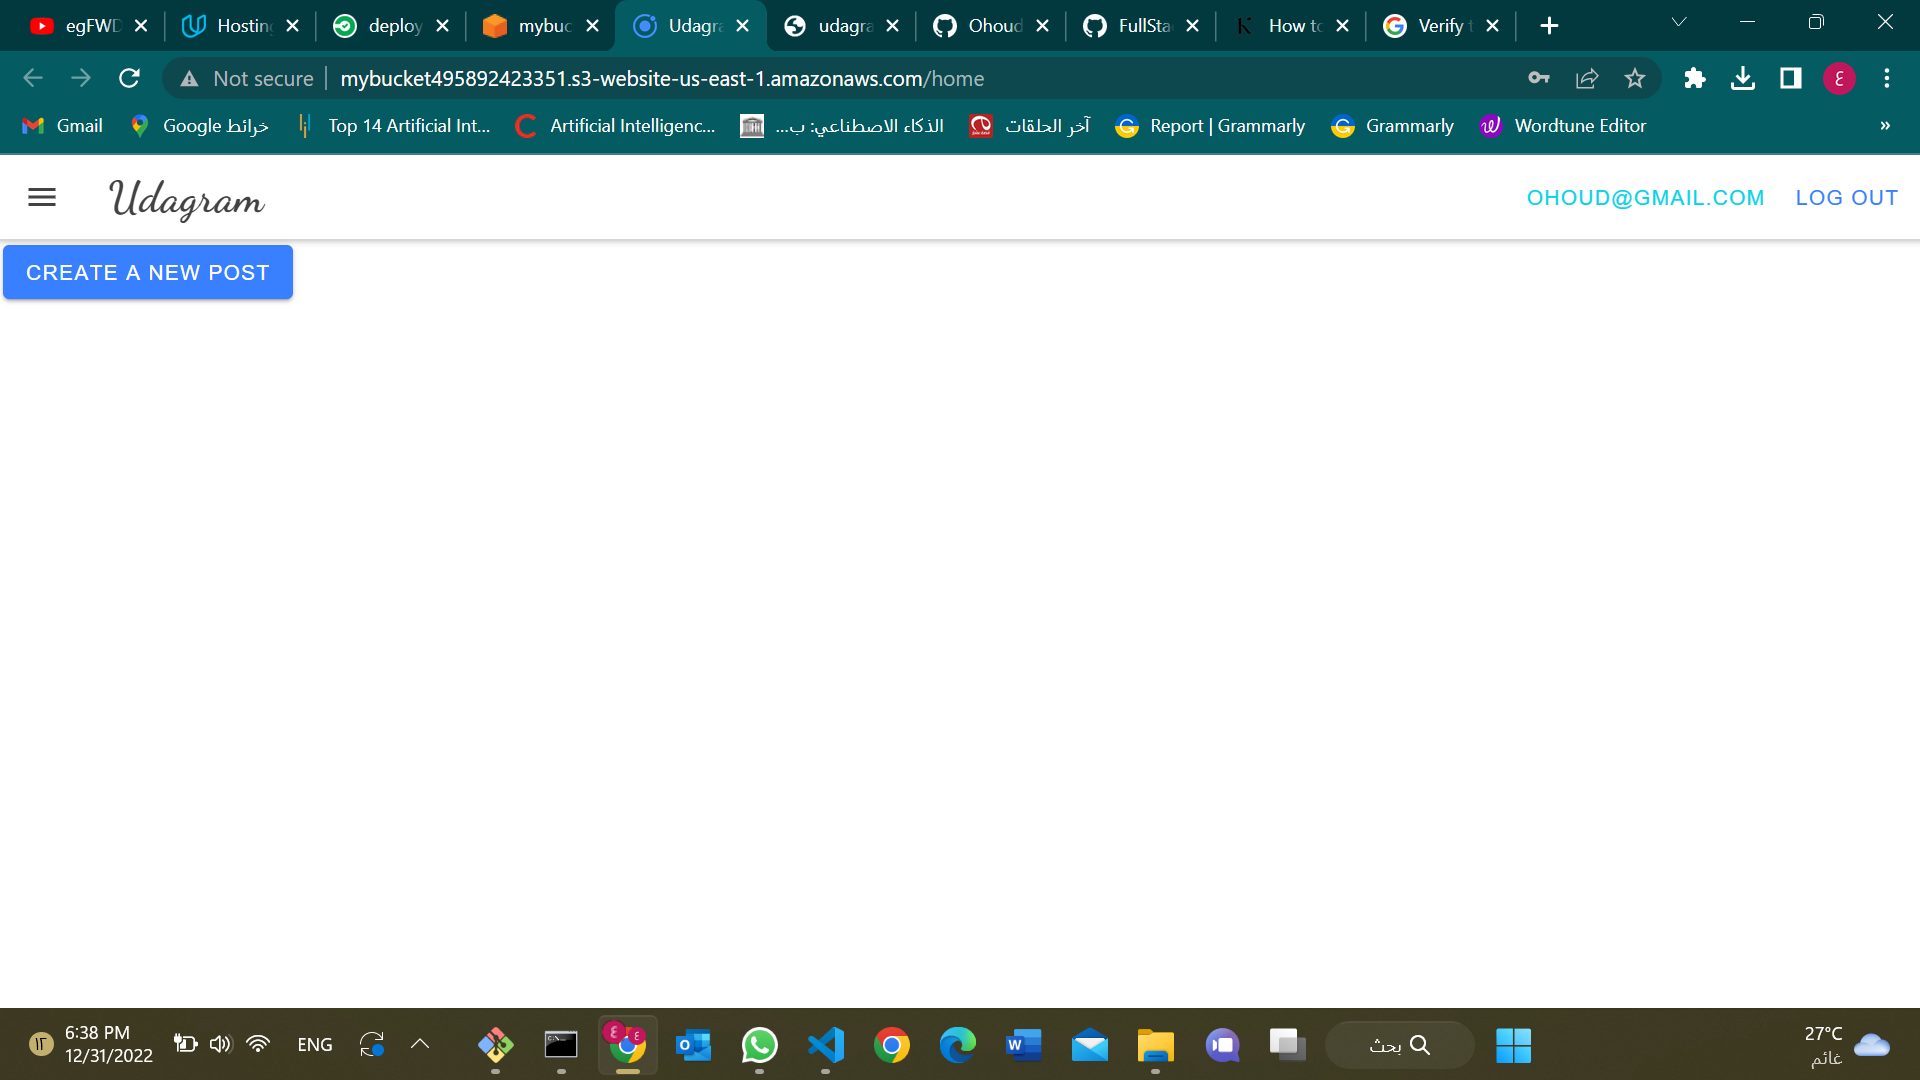Open the Chrome downloads icon
The width and height of the screenshot is (1920, 1080).
click(x=1743, y=78)
